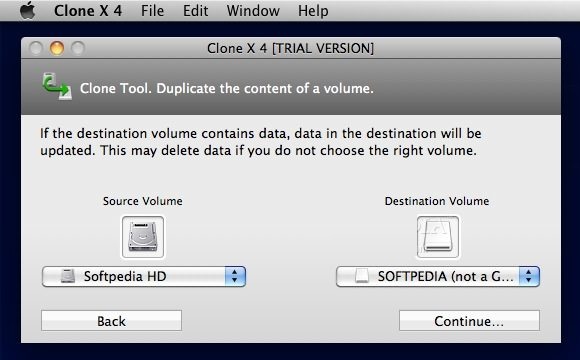580x360 pixels.
Task: Open the Edit menu
Action: pyautogui.click(x=195, y=11)
